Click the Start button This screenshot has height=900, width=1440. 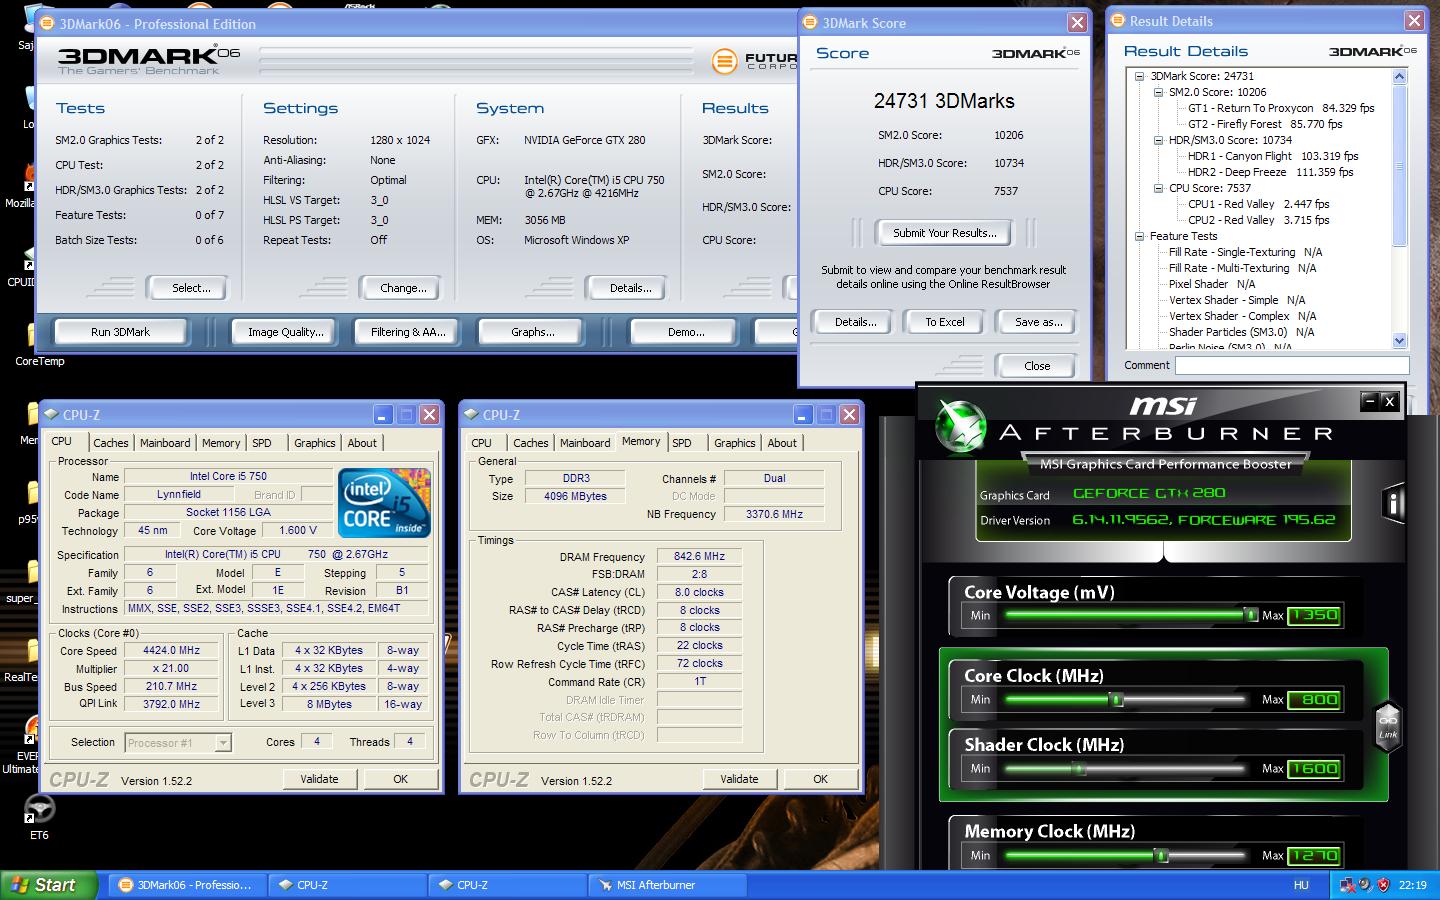(49, 885)
